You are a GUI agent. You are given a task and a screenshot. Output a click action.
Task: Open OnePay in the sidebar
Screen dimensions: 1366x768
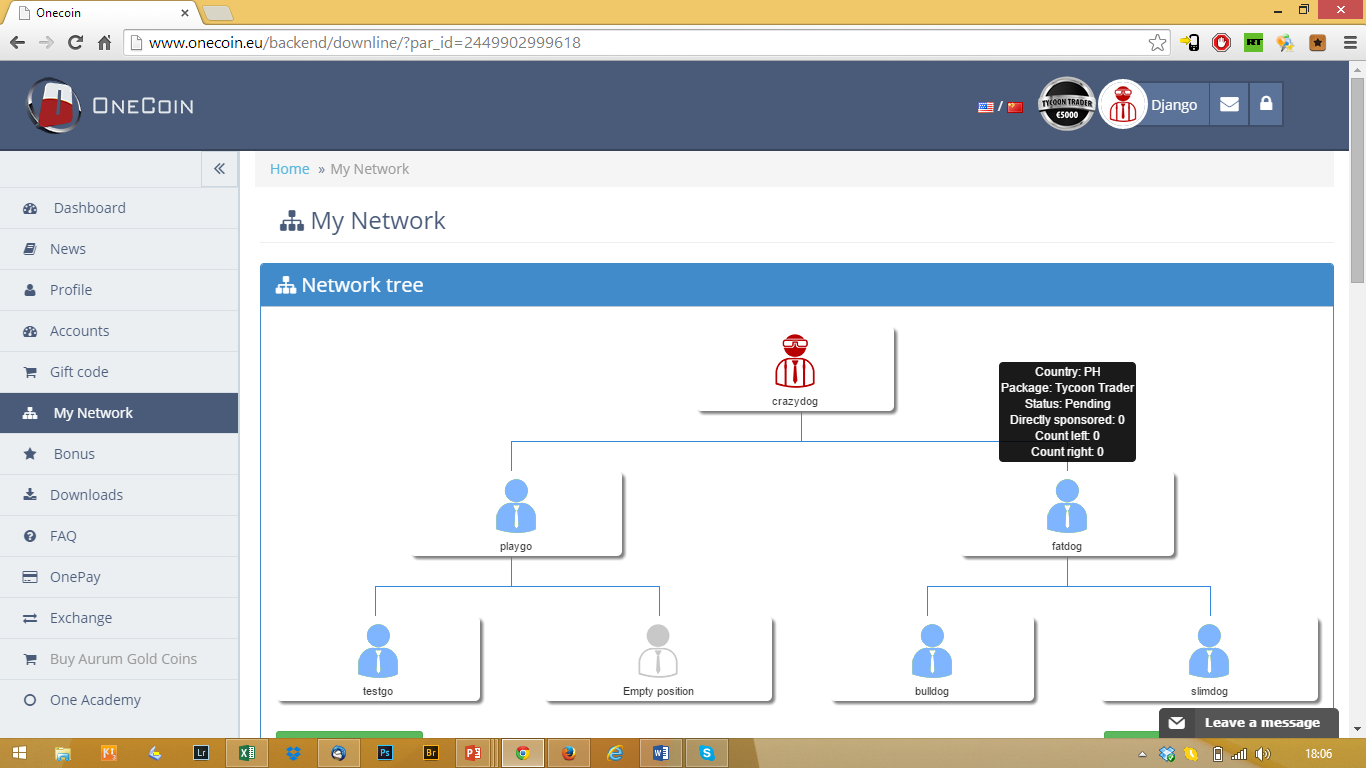click(119, 577)
